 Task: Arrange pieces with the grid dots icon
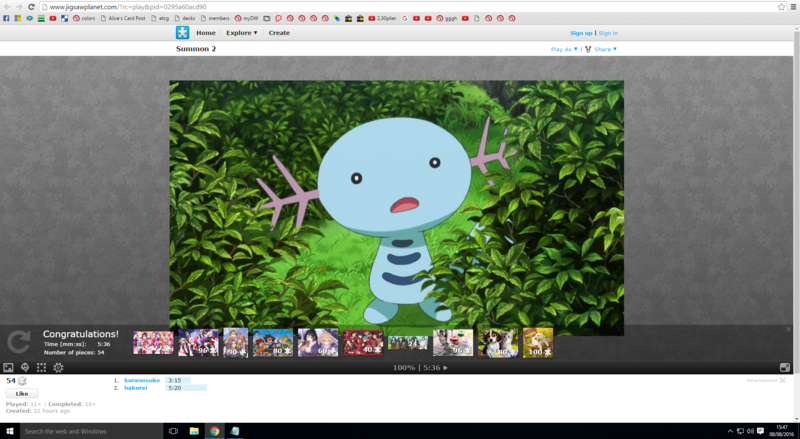(41, 368)
